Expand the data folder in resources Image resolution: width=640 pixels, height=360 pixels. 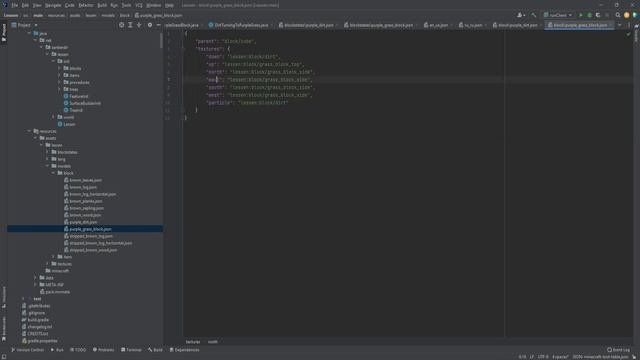tap(36, 278)
